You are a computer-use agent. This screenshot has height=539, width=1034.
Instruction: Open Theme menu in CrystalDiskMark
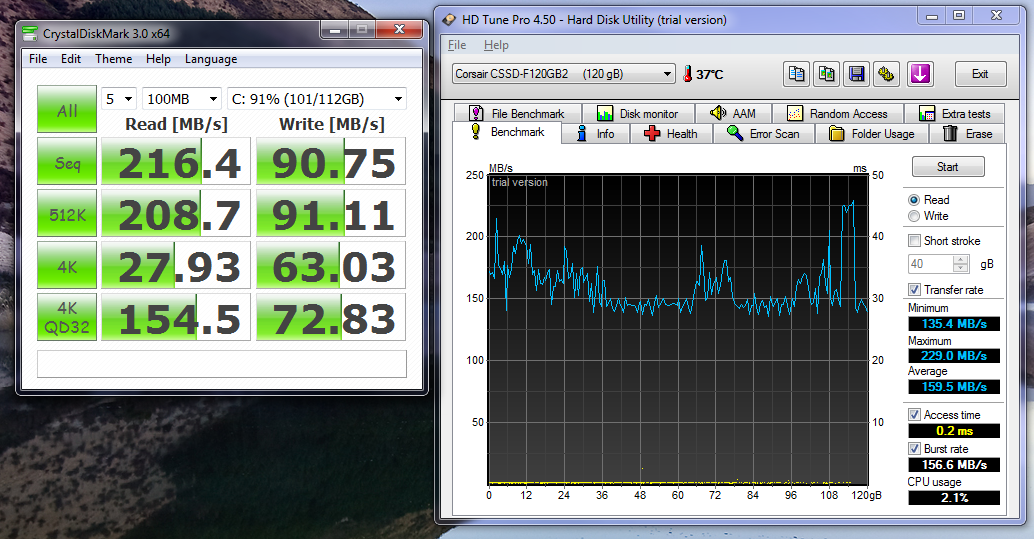pyautogui.click(x=113, y=59)
